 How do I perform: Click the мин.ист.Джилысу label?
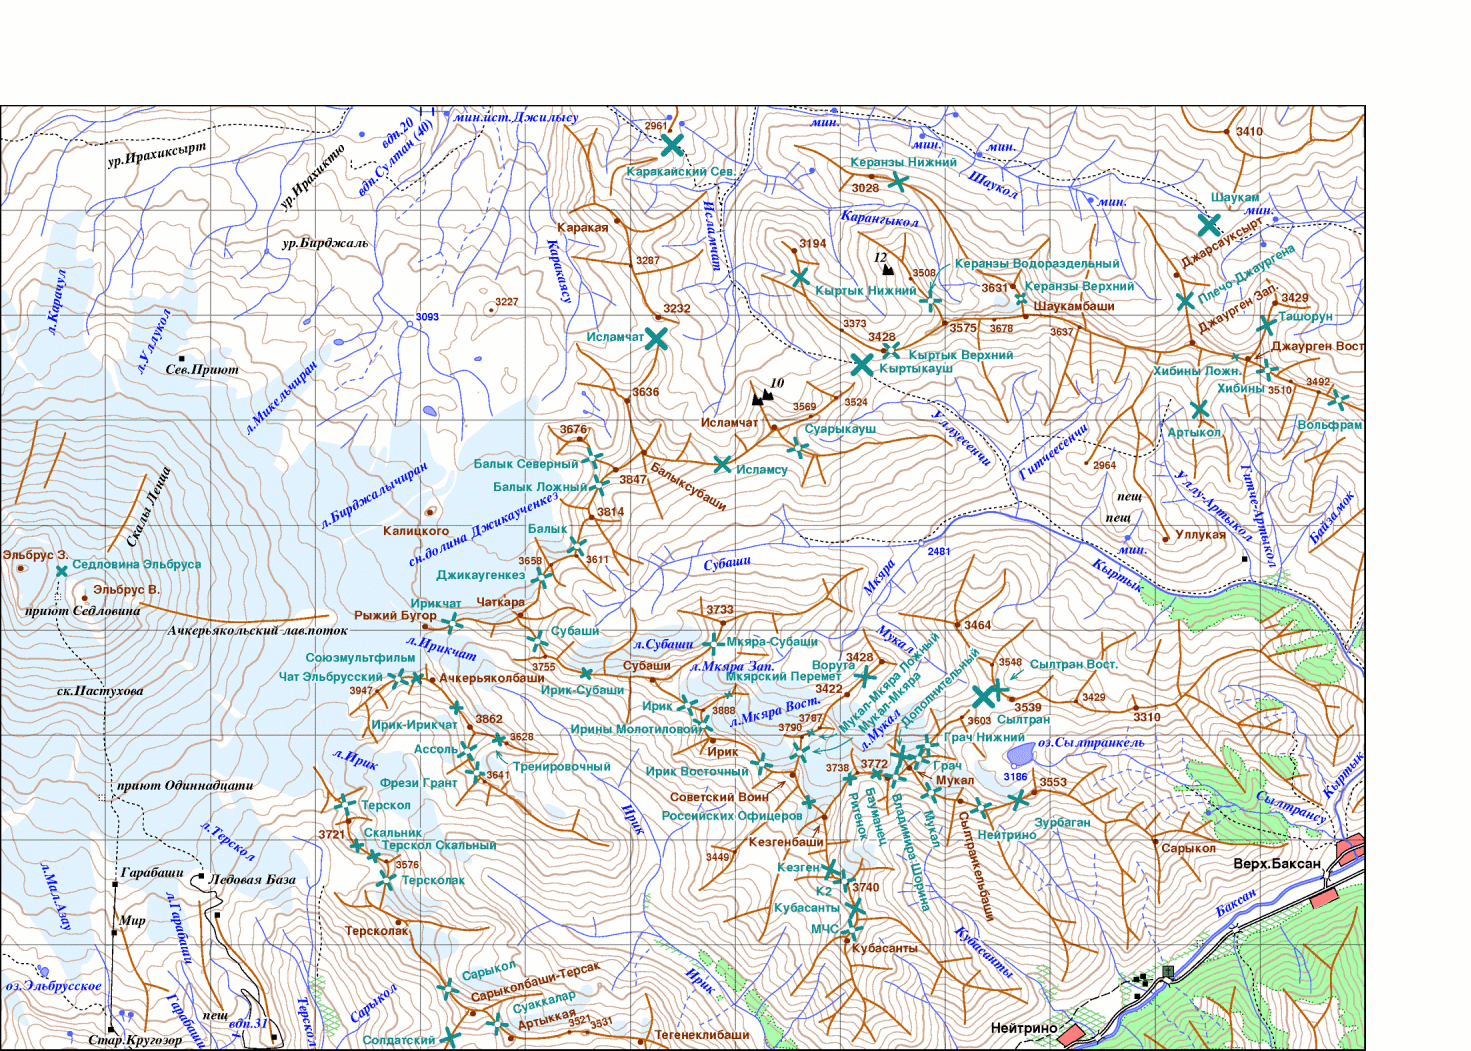coord(516,117)
